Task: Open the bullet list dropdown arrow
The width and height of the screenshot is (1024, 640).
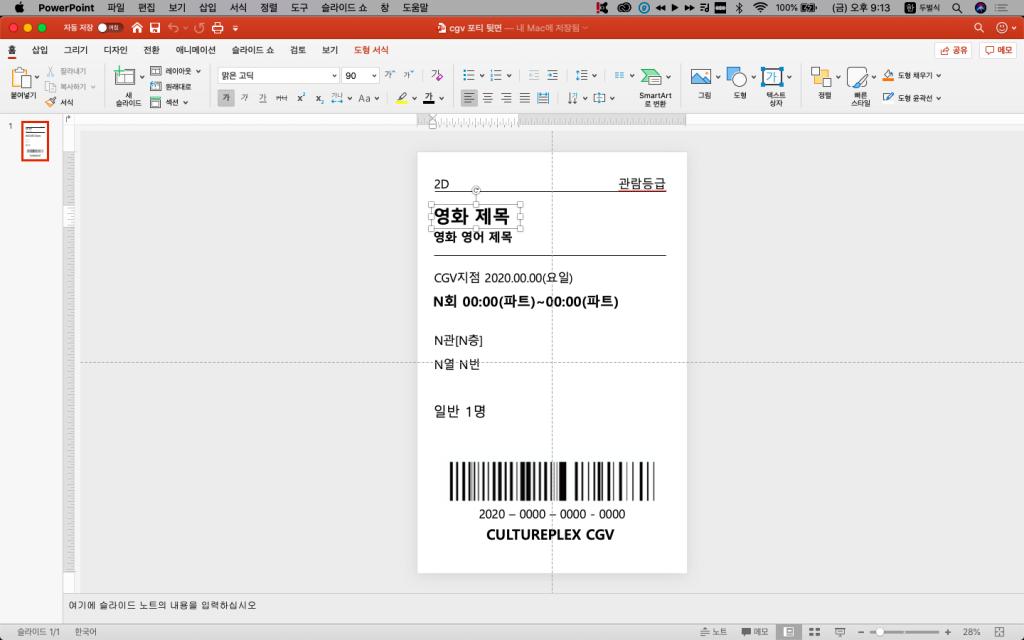Action: tap(482, 76)
